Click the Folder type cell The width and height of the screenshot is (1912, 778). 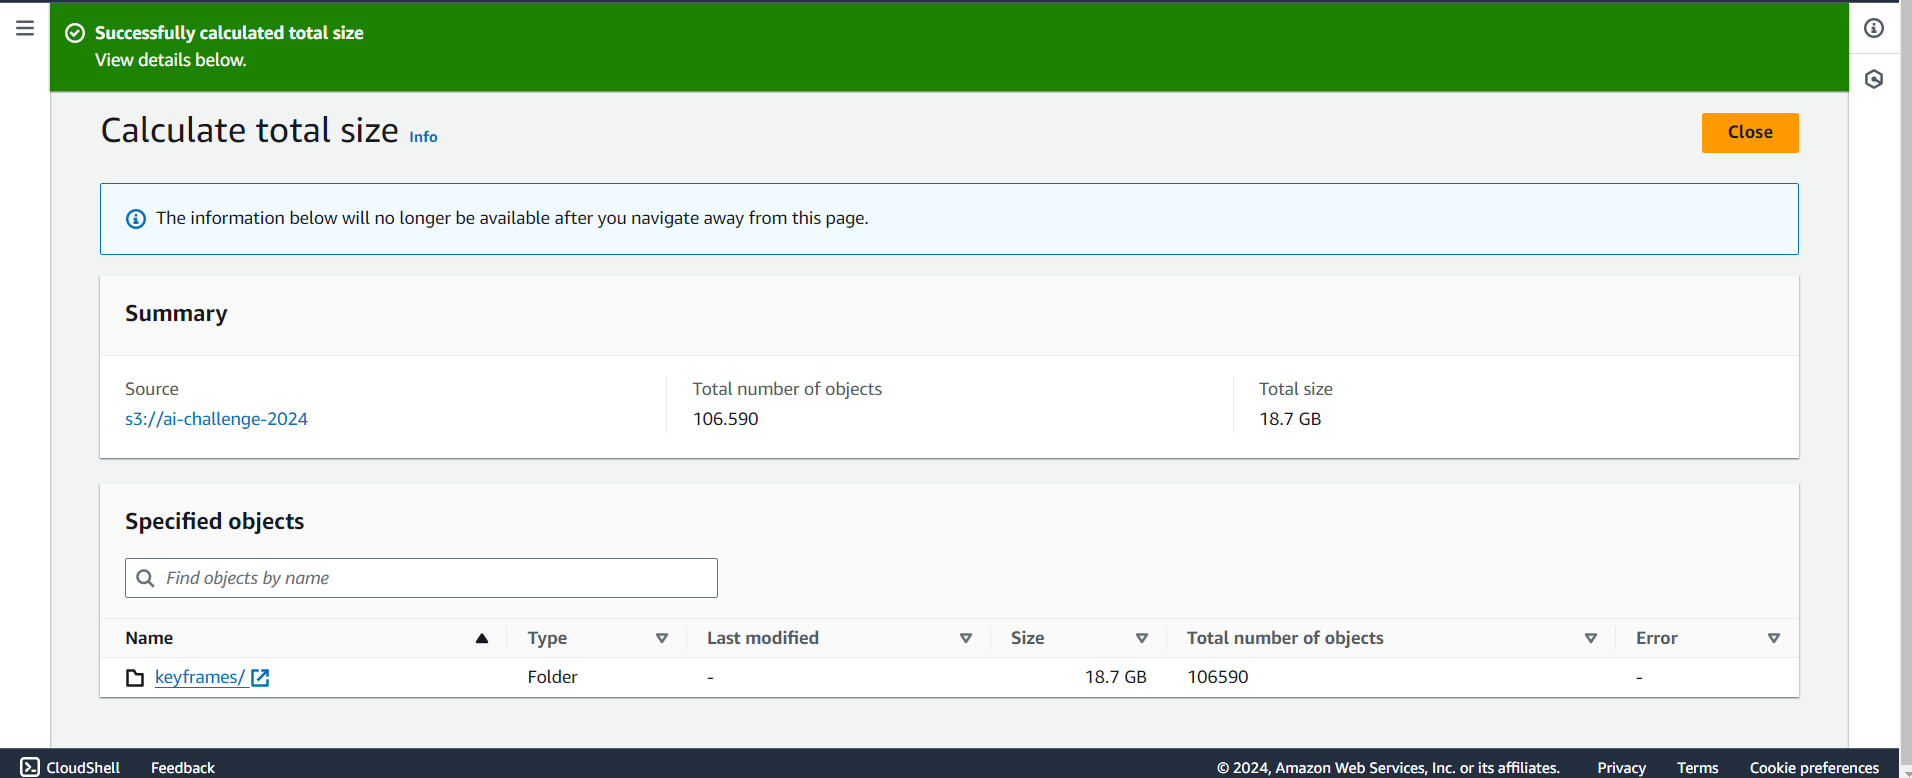pos(552,677)
